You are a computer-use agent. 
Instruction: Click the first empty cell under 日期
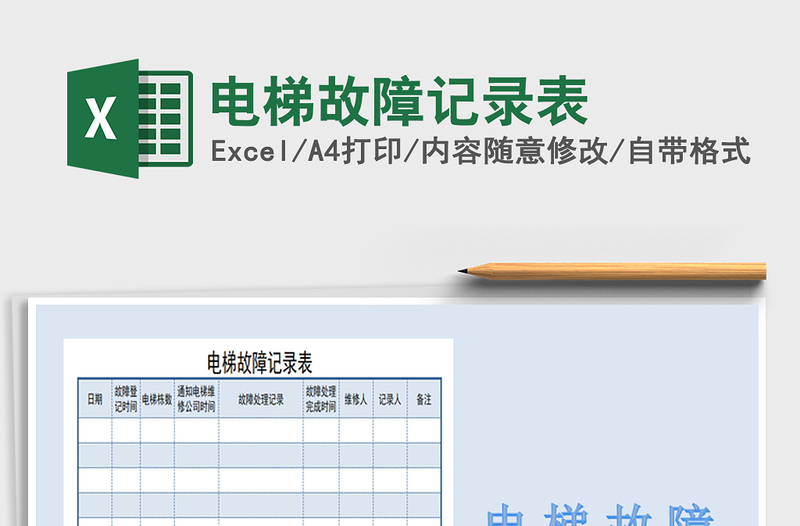95,430
